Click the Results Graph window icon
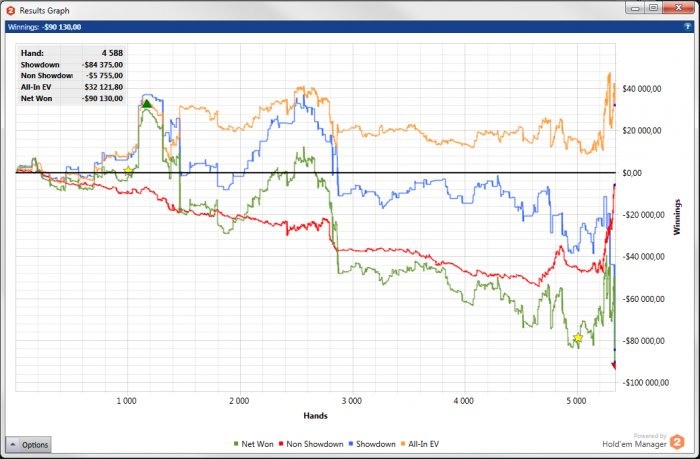The image size is (700, 459). point(11,10)
